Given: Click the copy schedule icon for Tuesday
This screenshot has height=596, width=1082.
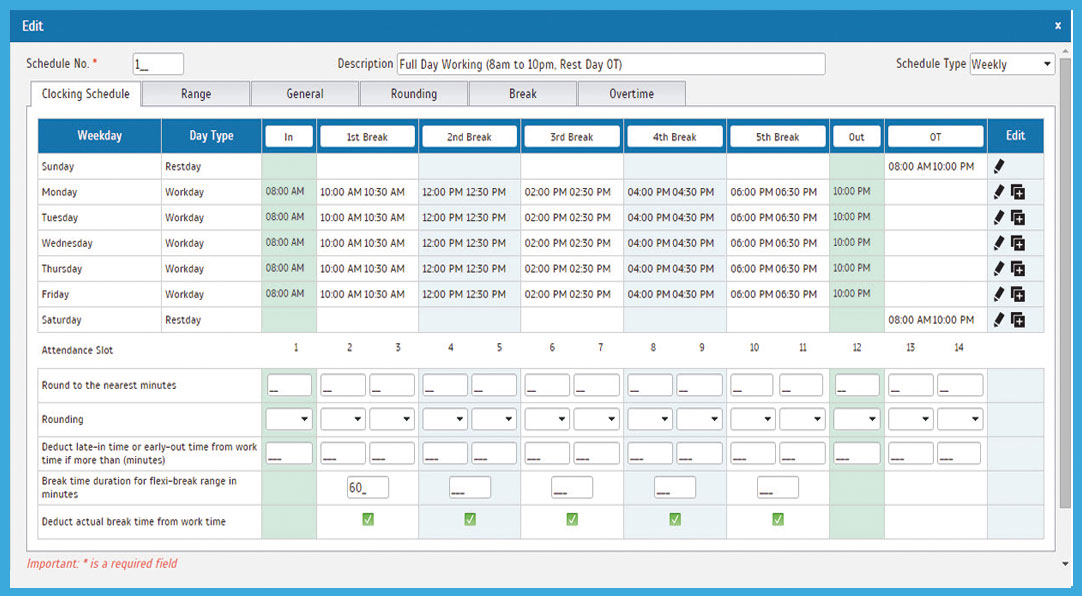Looking at the screenshot, I should (1018, 217).
